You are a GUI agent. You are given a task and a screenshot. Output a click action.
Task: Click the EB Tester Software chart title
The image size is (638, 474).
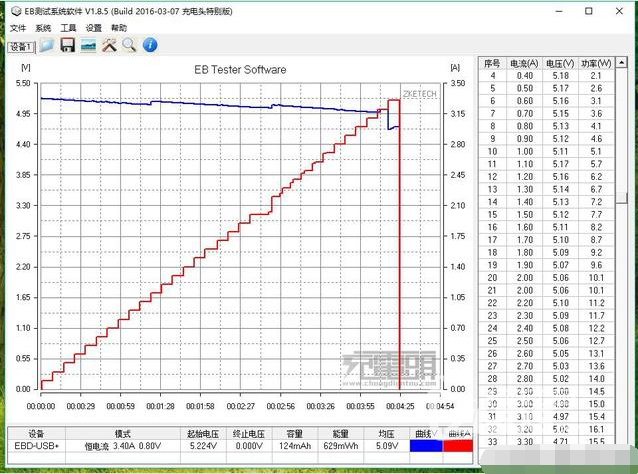pos(240,70)
